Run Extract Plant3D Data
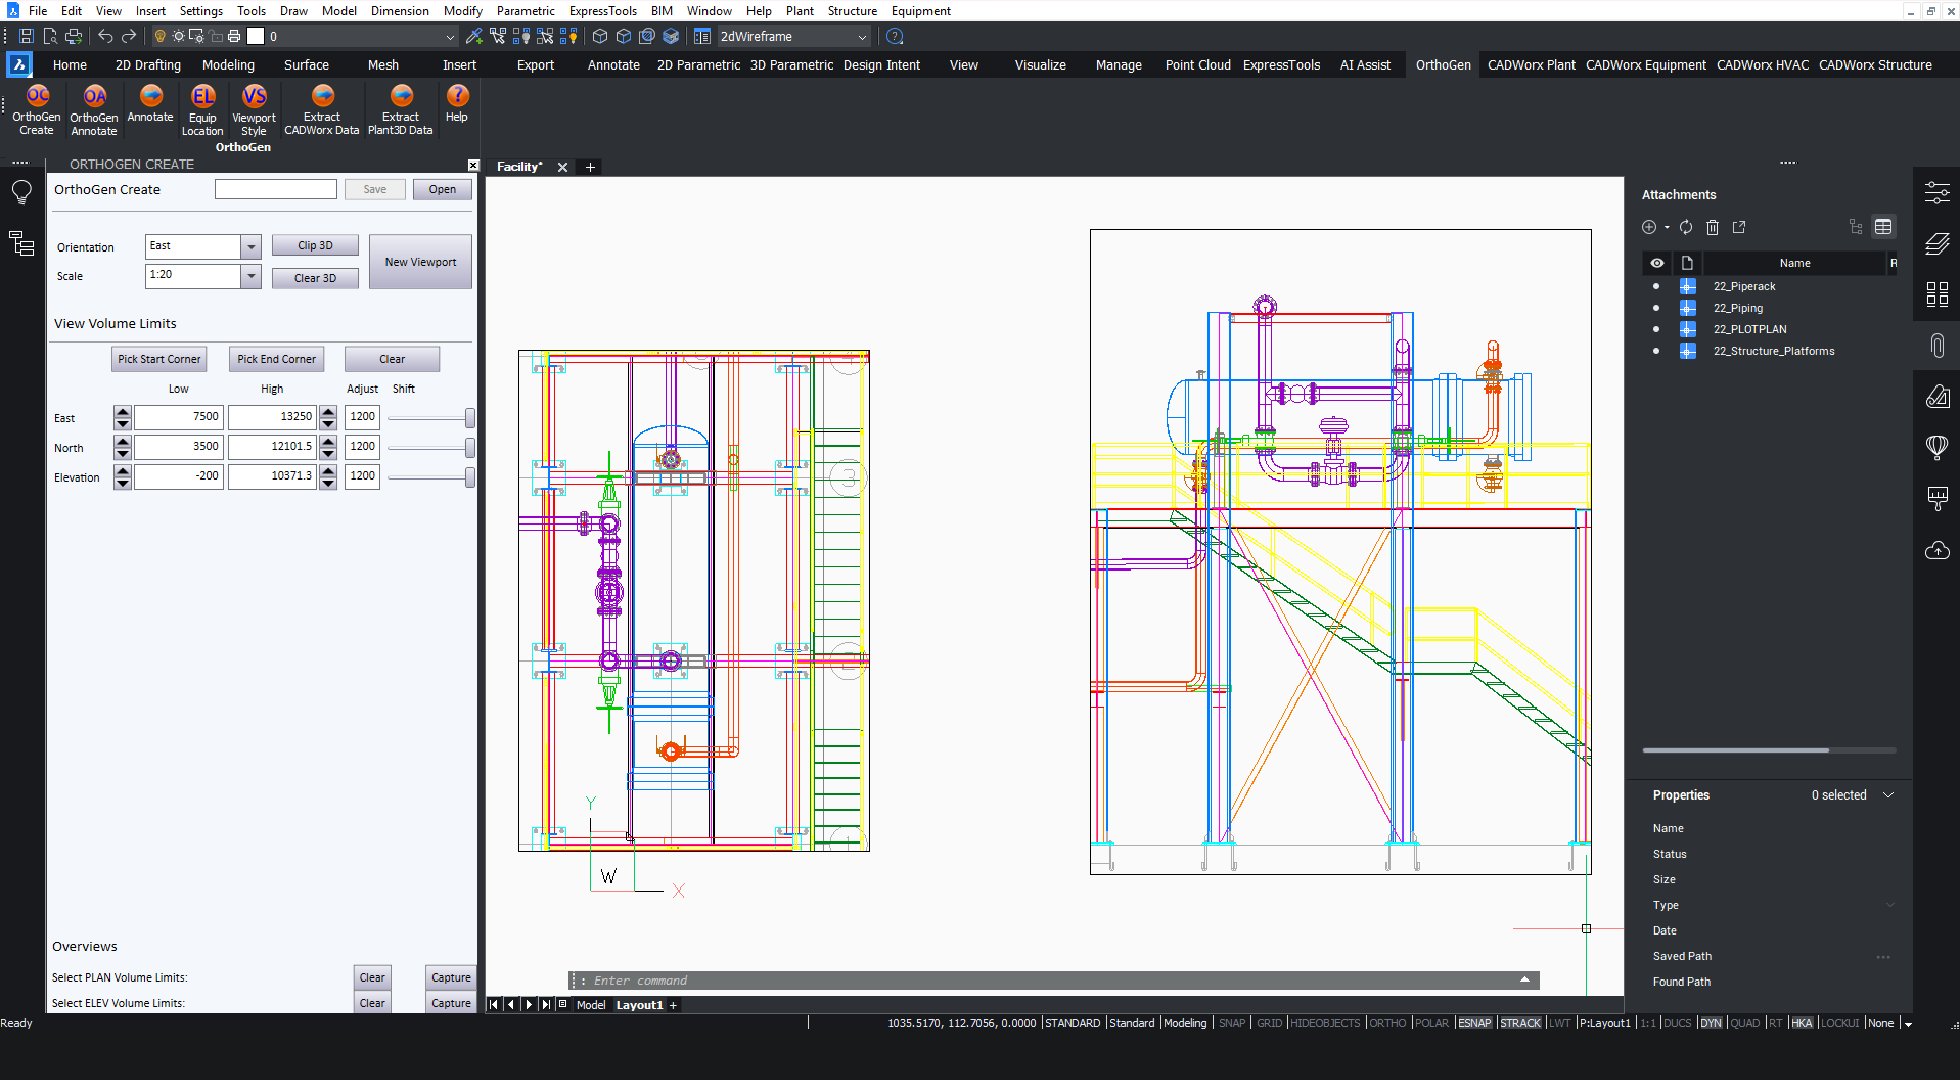This screenshot has width=1960, height=1080. (400, 110)
